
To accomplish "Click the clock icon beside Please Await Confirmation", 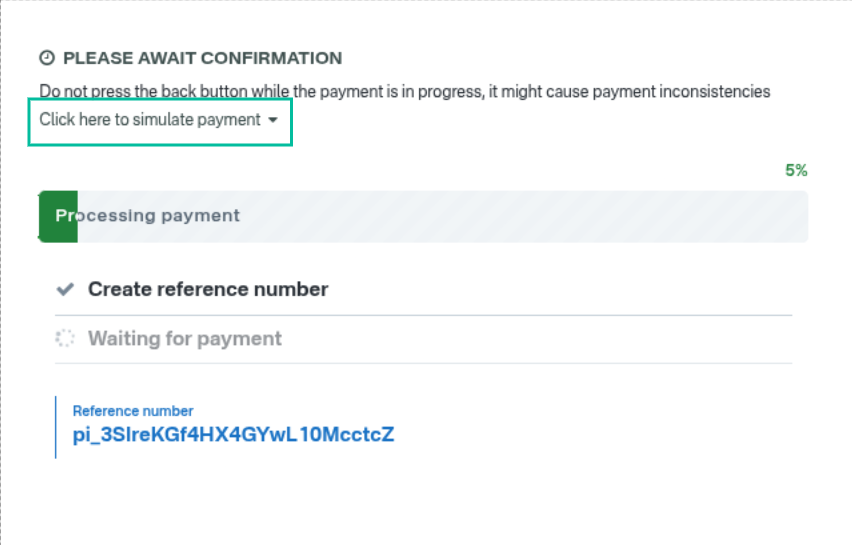I will 46,58.
